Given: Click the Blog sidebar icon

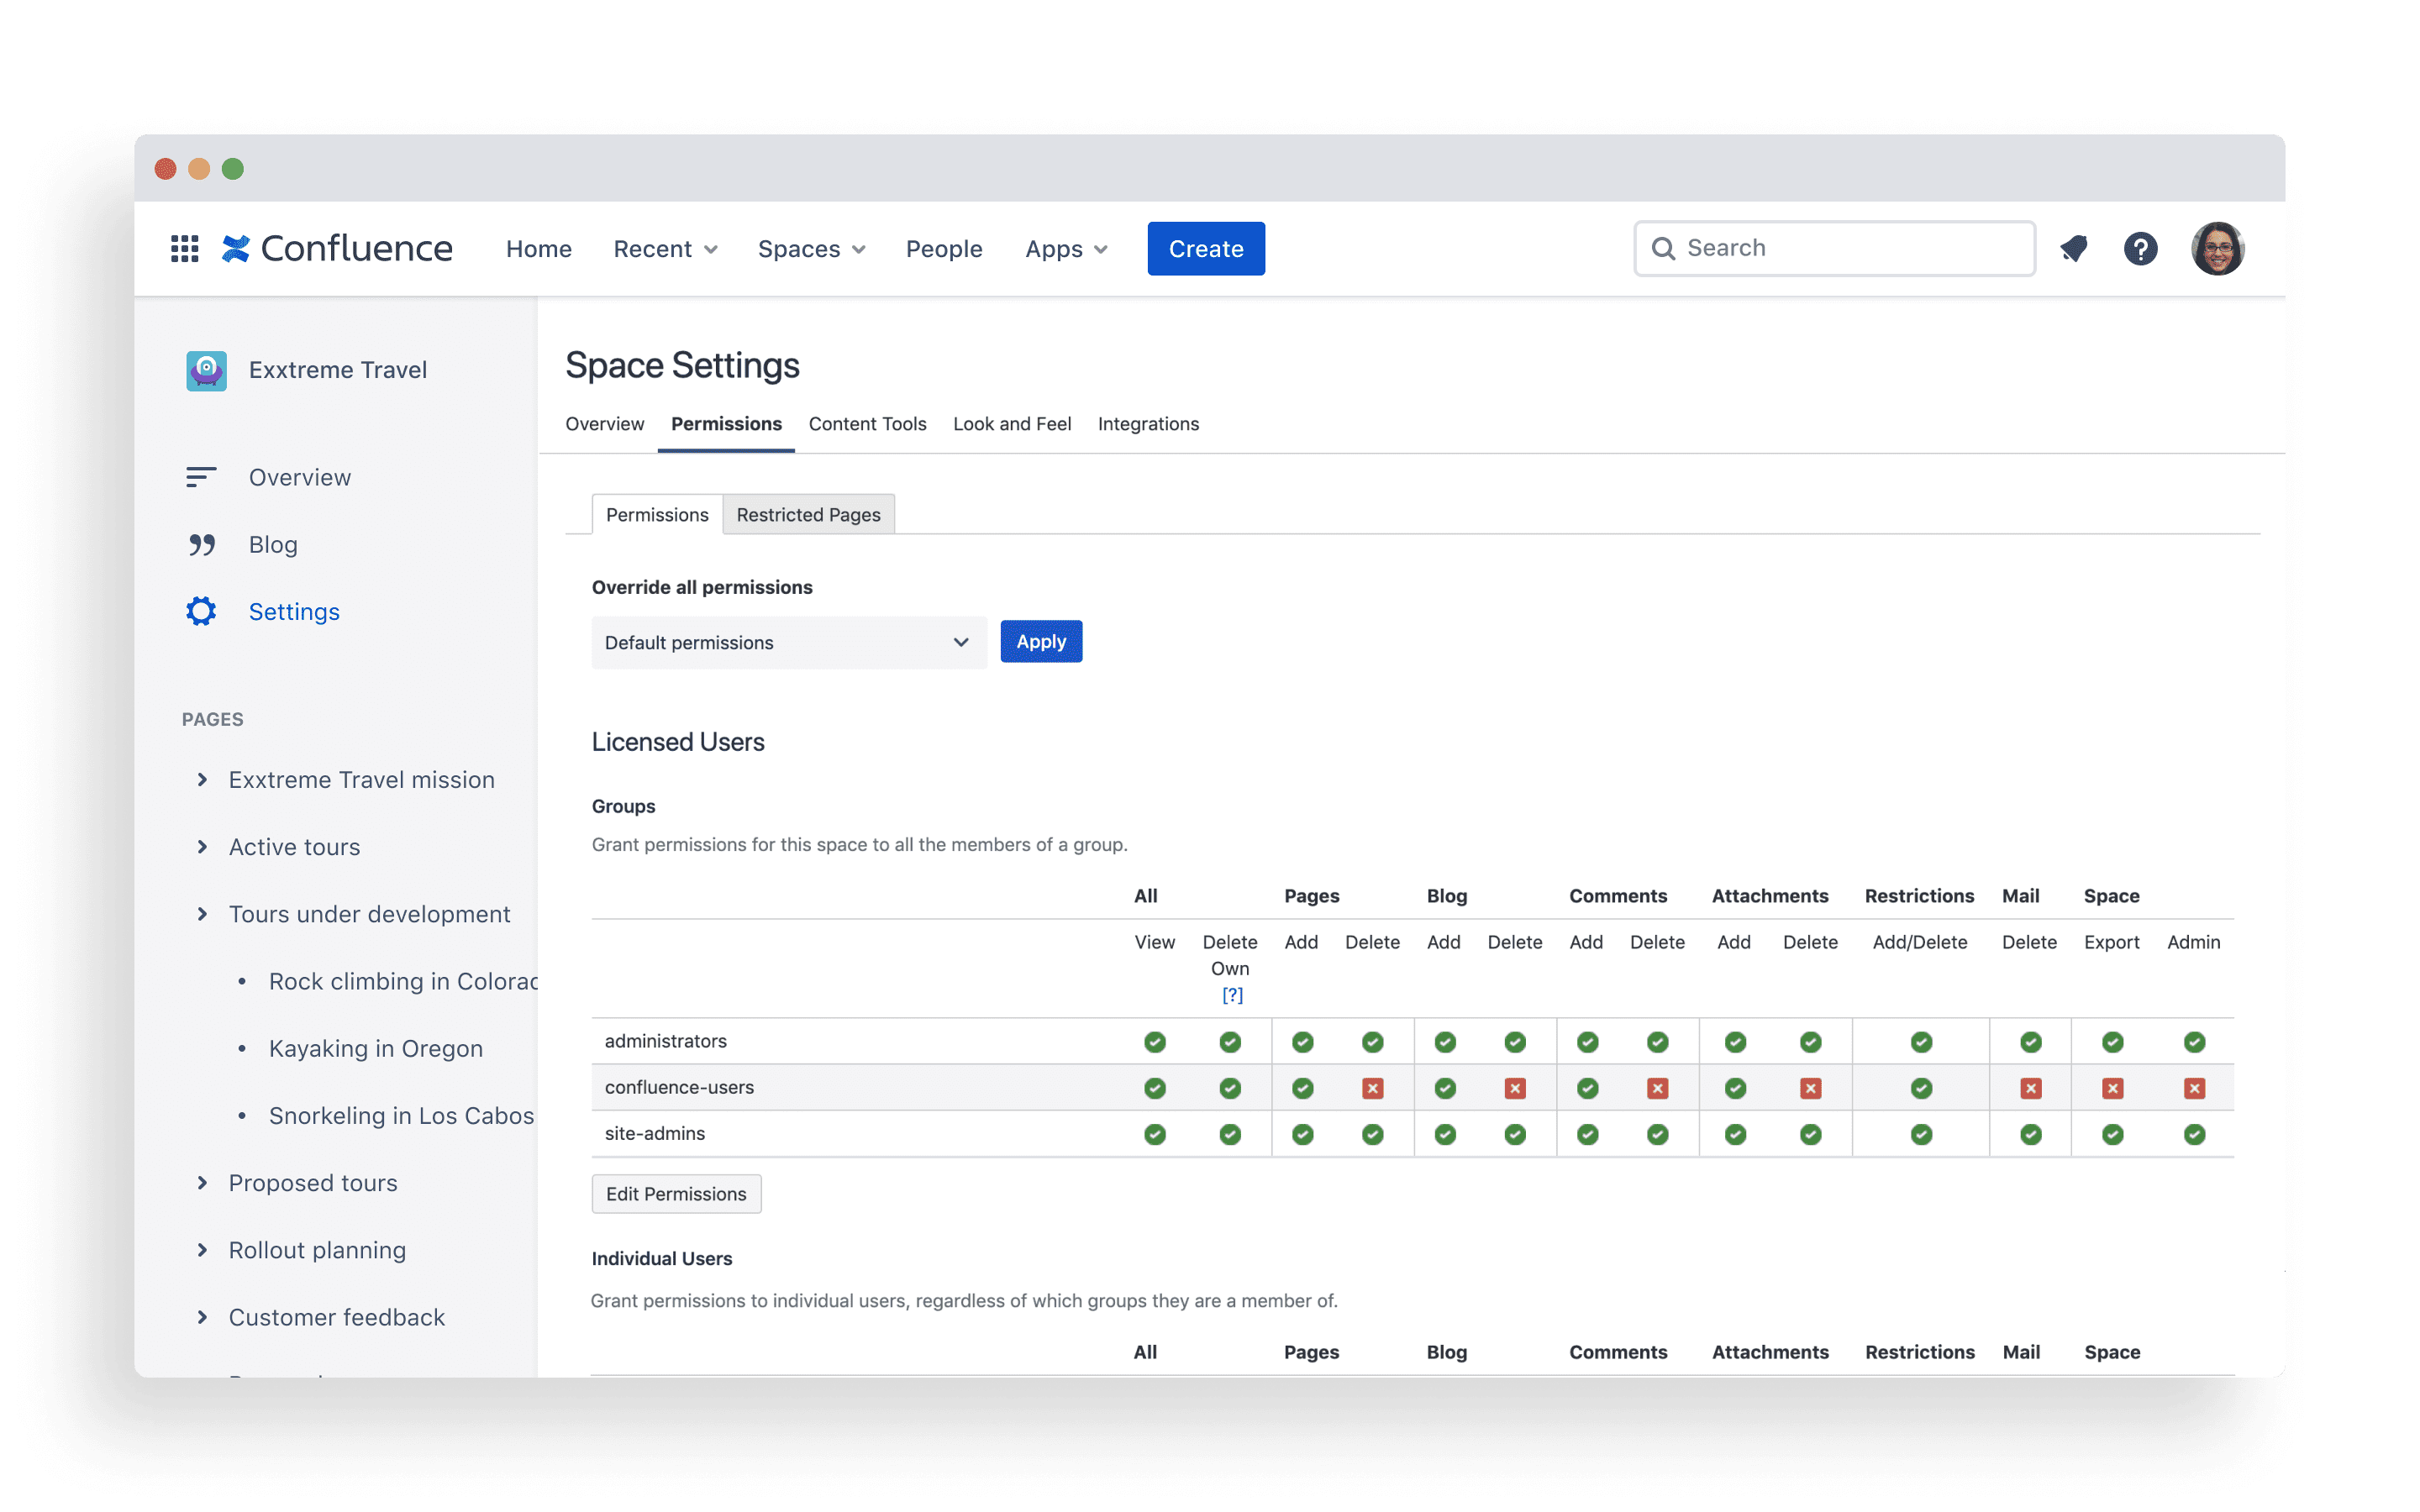Looking at the screenshot, I should click(x=198, y=543).
